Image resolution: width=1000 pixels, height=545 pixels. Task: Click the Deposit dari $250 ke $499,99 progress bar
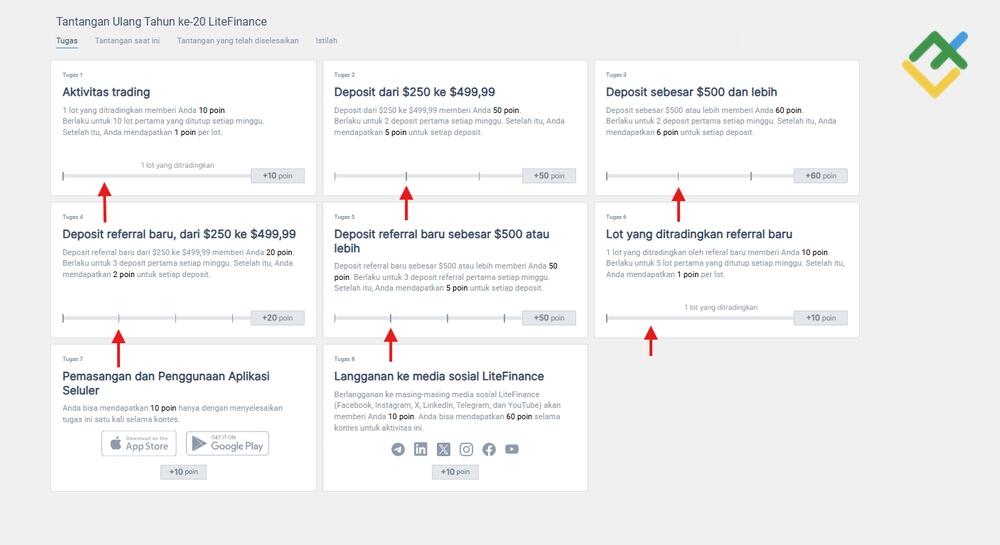click(x=428, y=176)
